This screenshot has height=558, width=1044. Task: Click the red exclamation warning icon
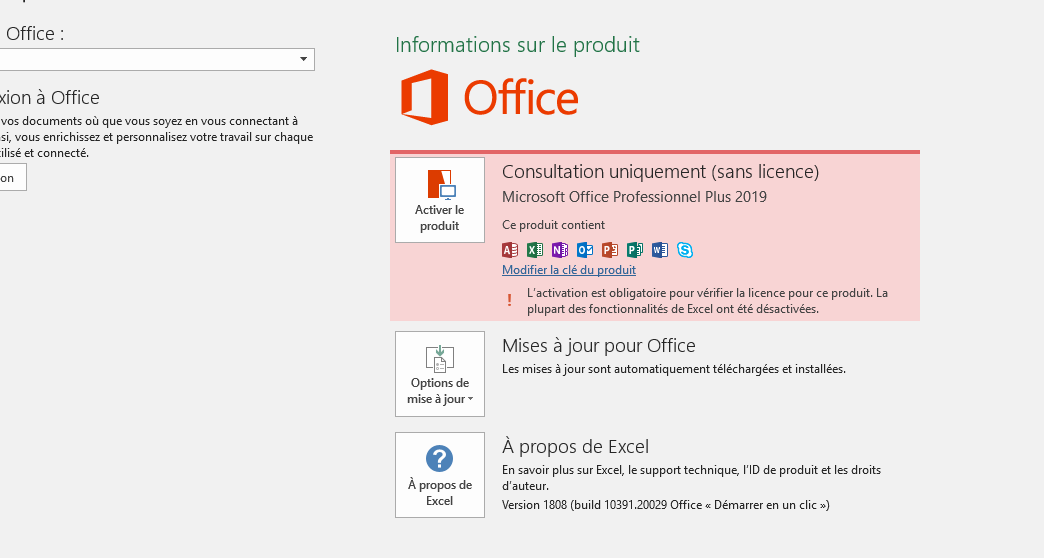509,300
